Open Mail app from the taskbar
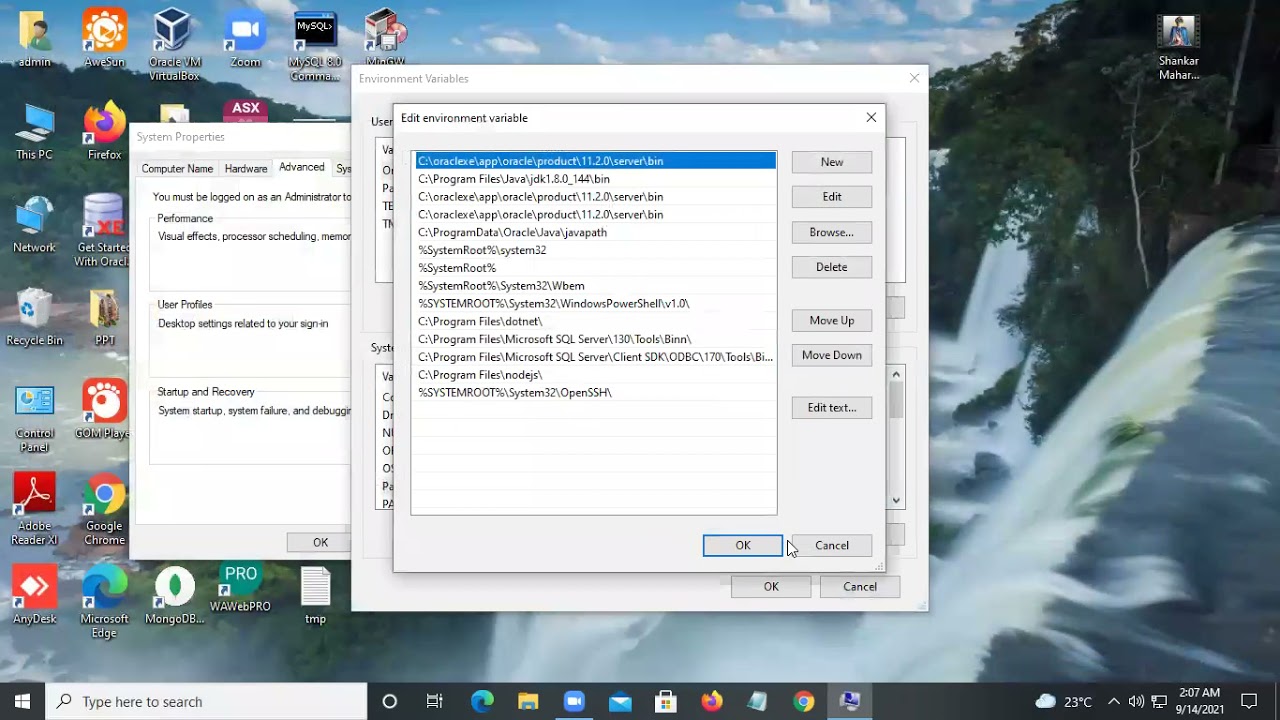The height and width of the screenshot is (720, 1280). 620,701
